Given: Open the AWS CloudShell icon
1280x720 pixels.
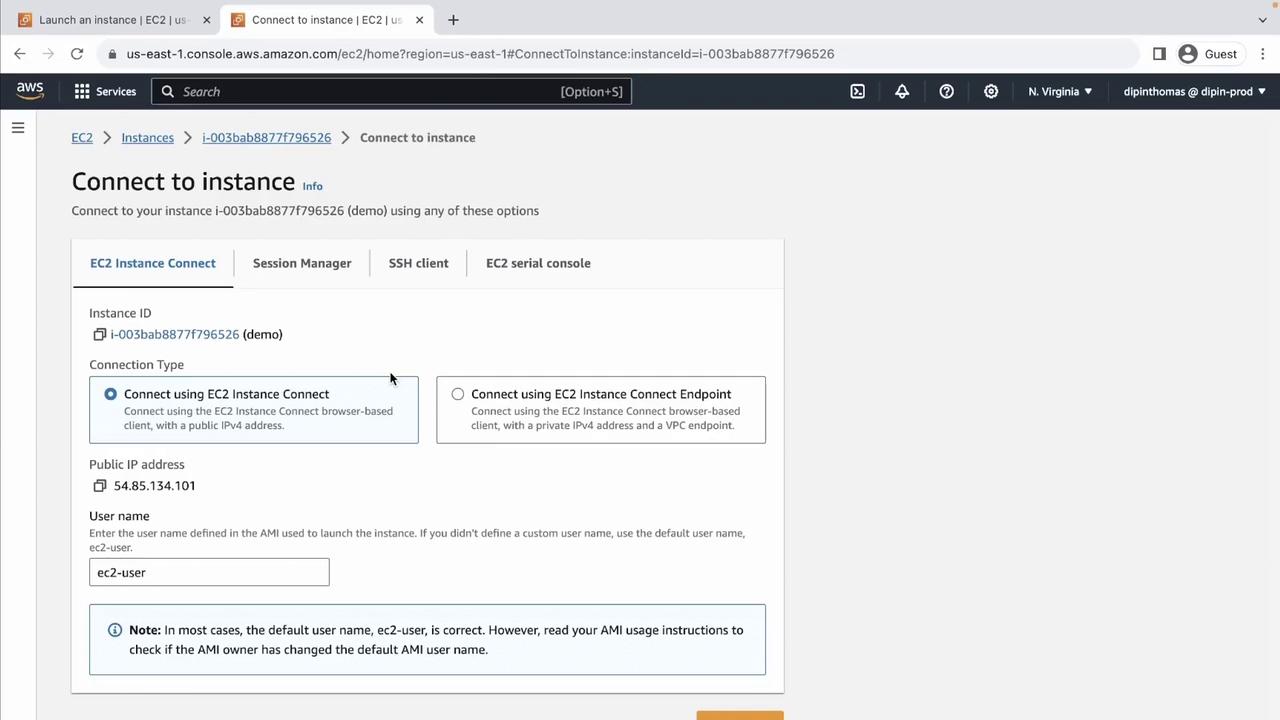Looking at the screenshot, I should [x=858, y=91].
